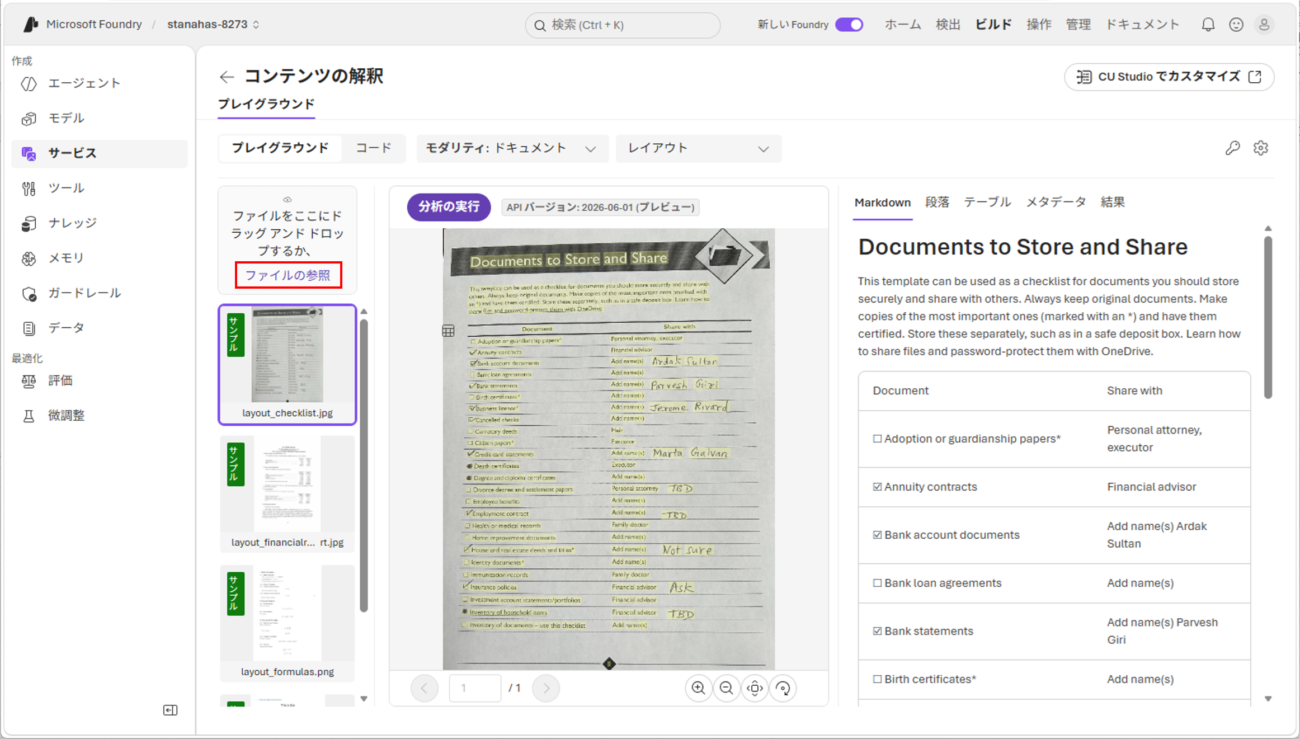Collapse the left sidebar panel
This screenshot has height=739, width=1300.
point(170,710)
